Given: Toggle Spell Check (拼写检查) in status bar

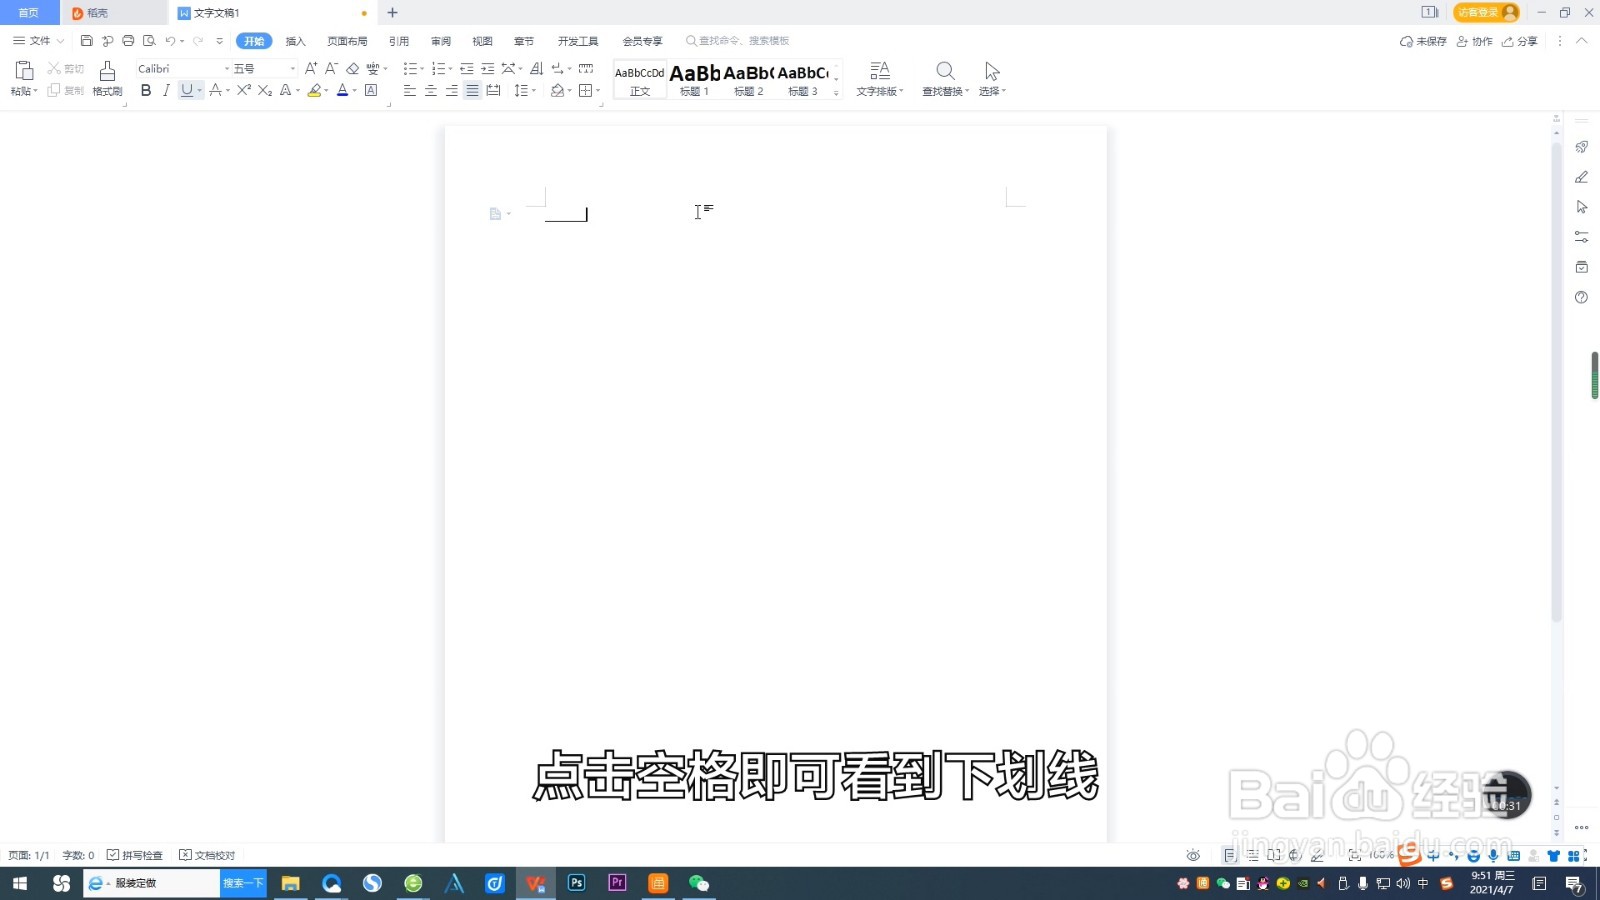Looking at the screenshot, I should coord(135,855).
